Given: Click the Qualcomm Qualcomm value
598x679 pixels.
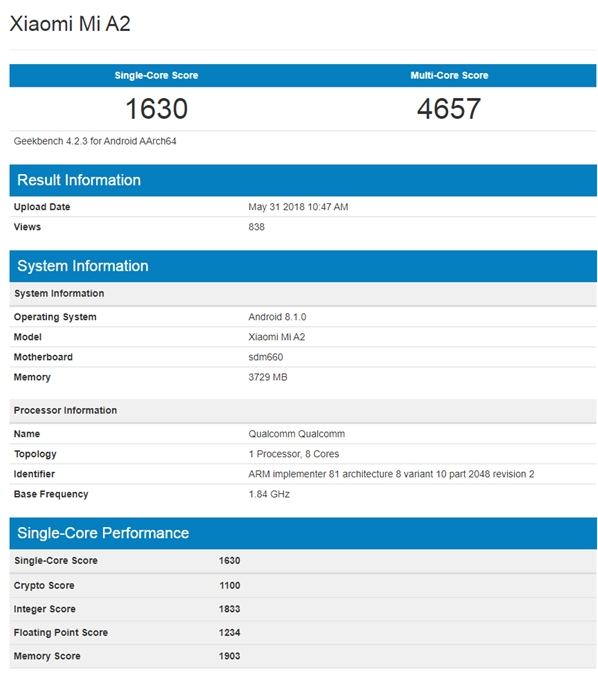Looking at the screenshot, I should (x=297, y=434).
